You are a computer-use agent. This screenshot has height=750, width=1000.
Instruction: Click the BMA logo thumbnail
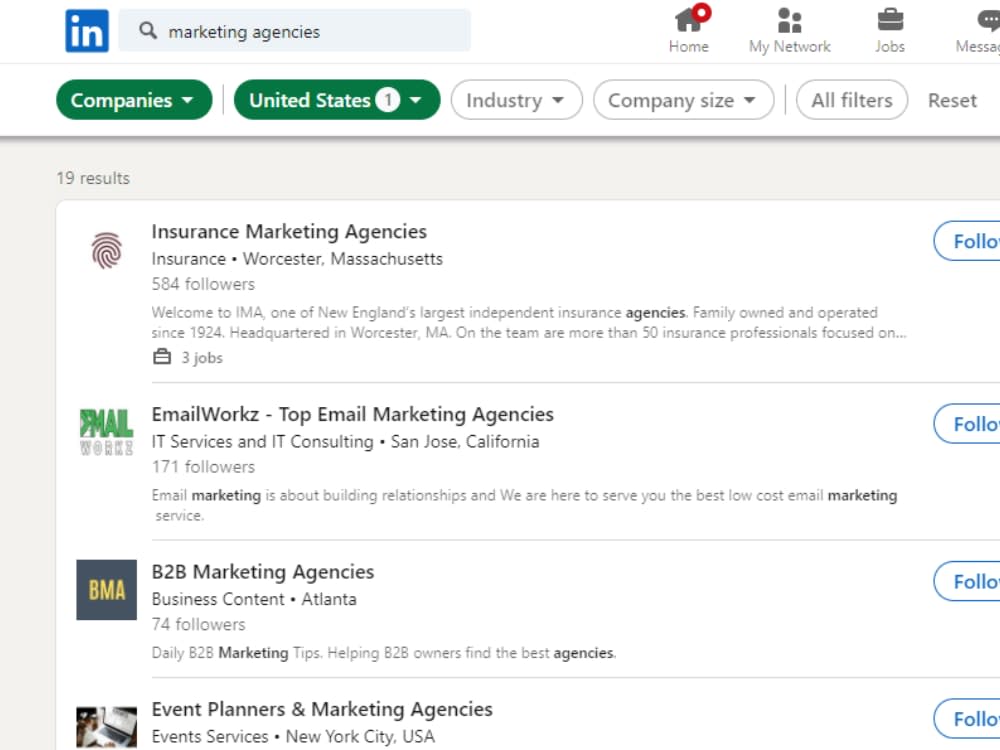[105, 590]
